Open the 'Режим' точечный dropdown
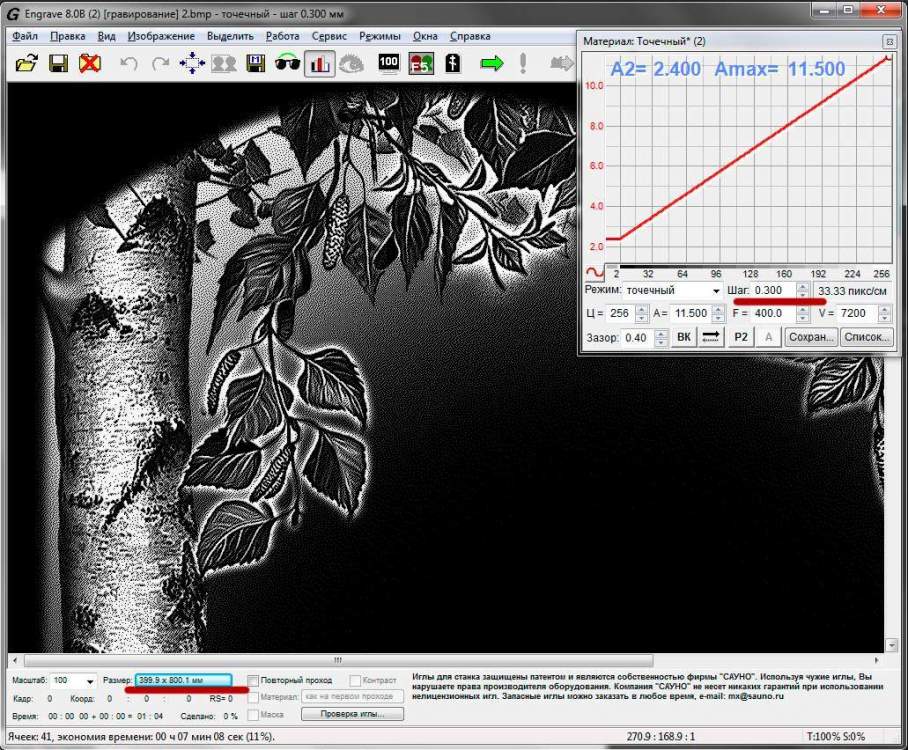 [x=715, y=290]
